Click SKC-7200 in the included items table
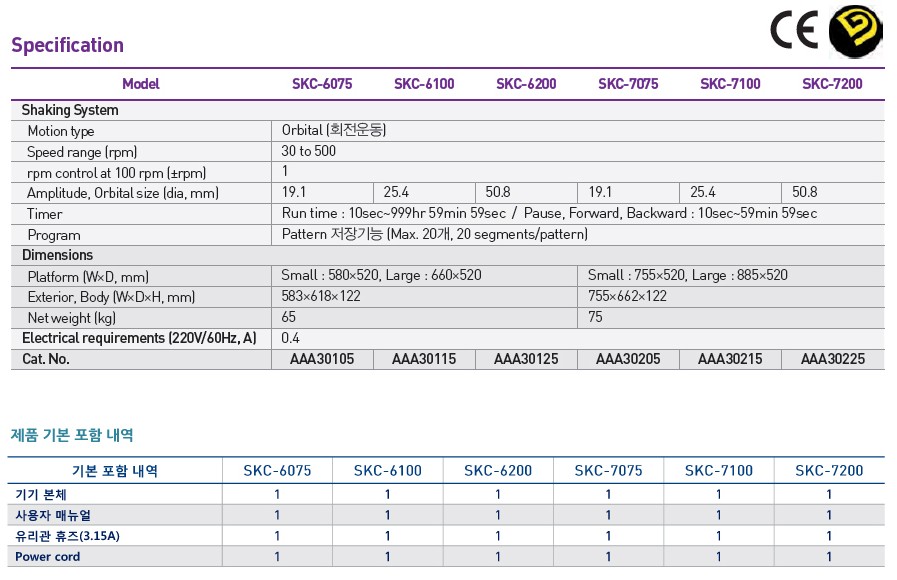 point(829,471)
